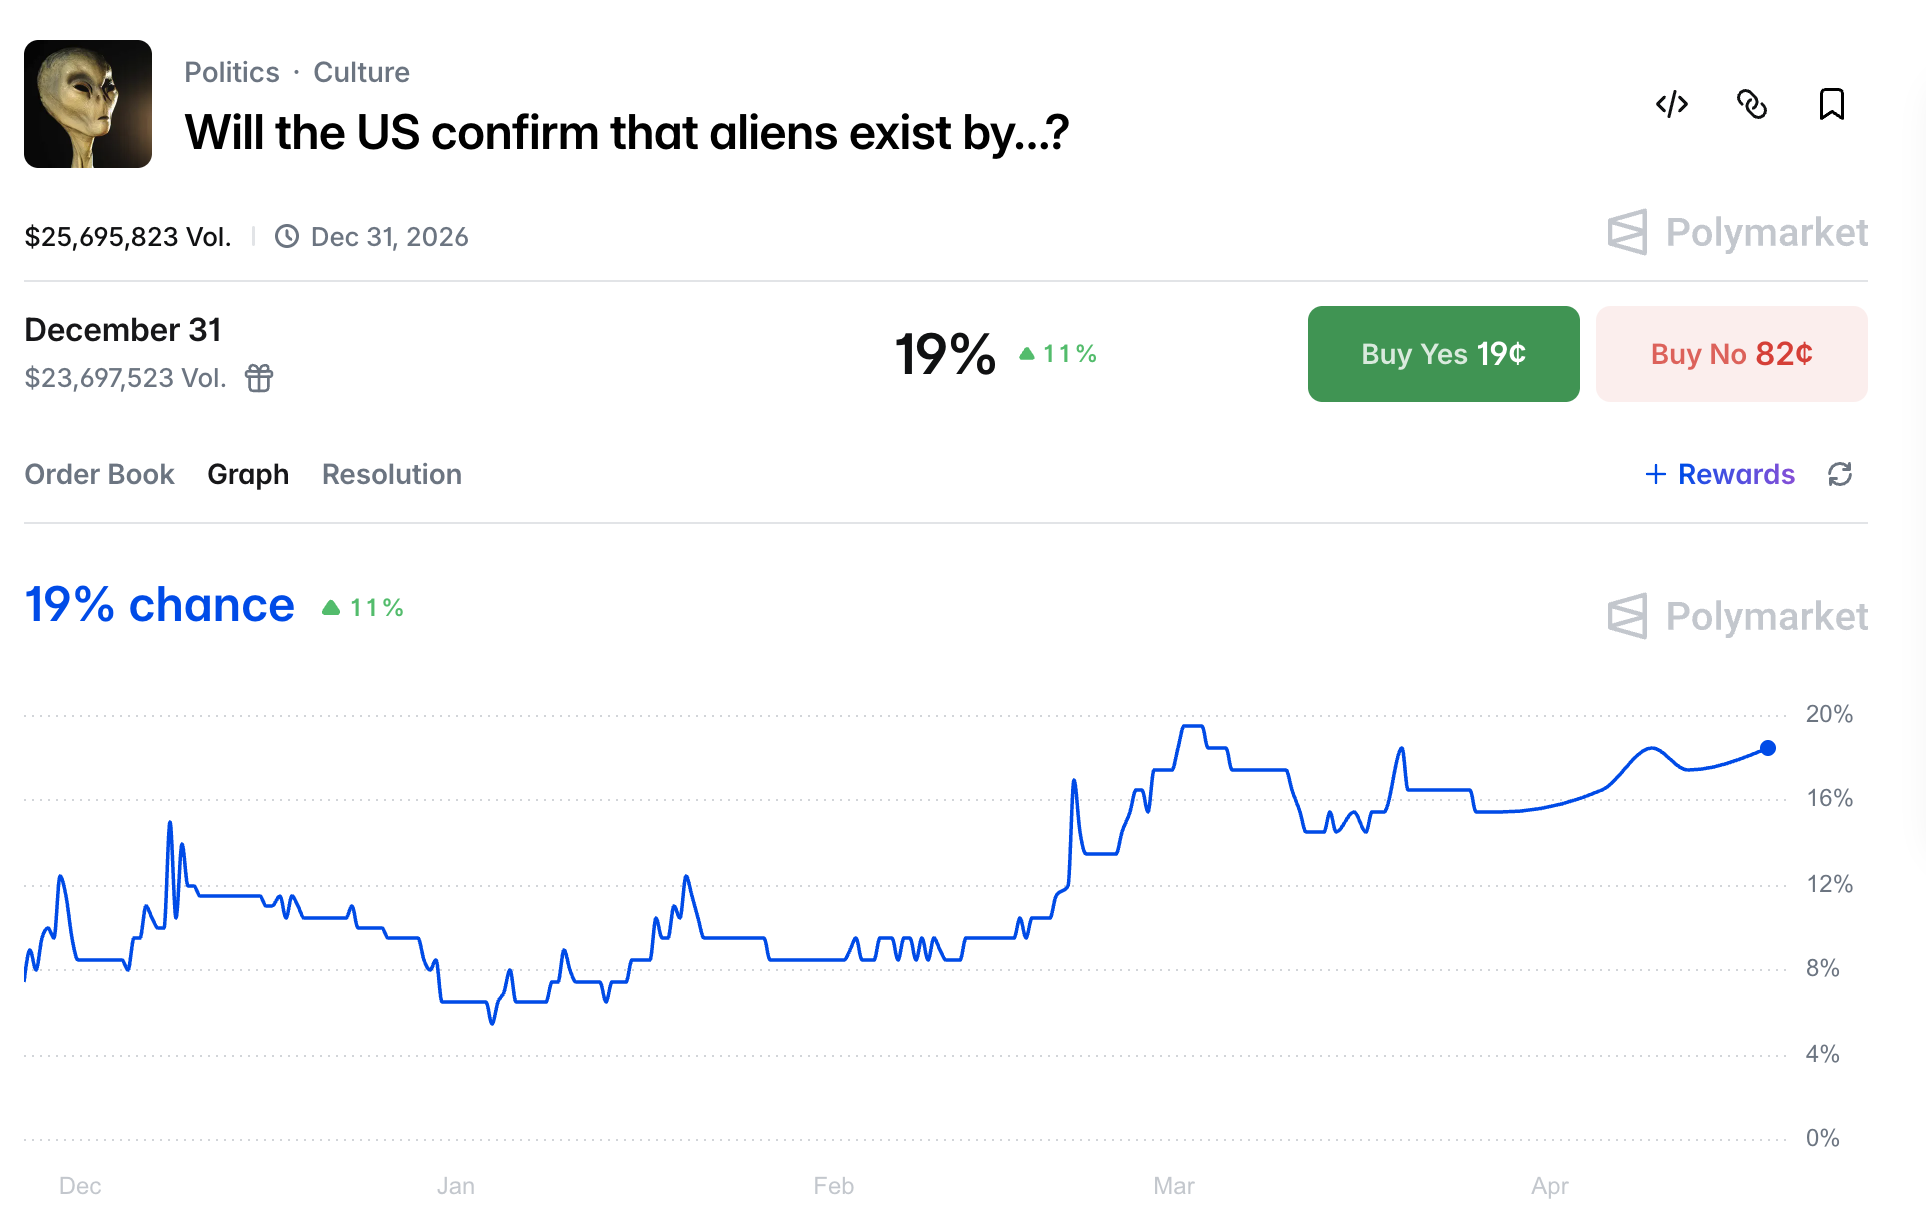Click the Polymarket logo near the header
The image size is (1926, 1224).
[x=1737, y=233]
